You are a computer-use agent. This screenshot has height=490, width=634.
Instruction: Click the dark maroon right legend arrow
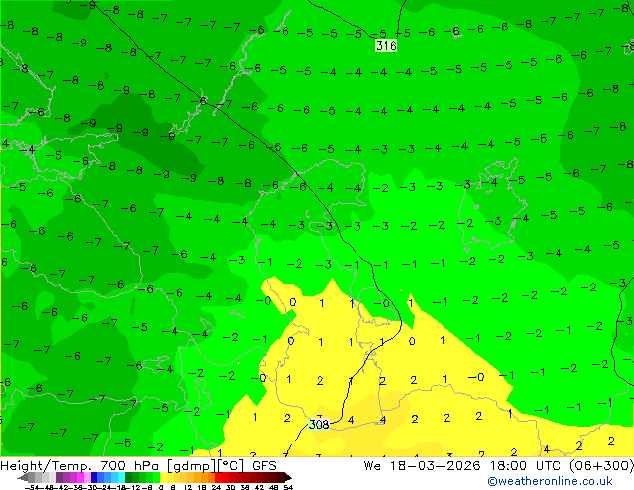tap(288, 477)
